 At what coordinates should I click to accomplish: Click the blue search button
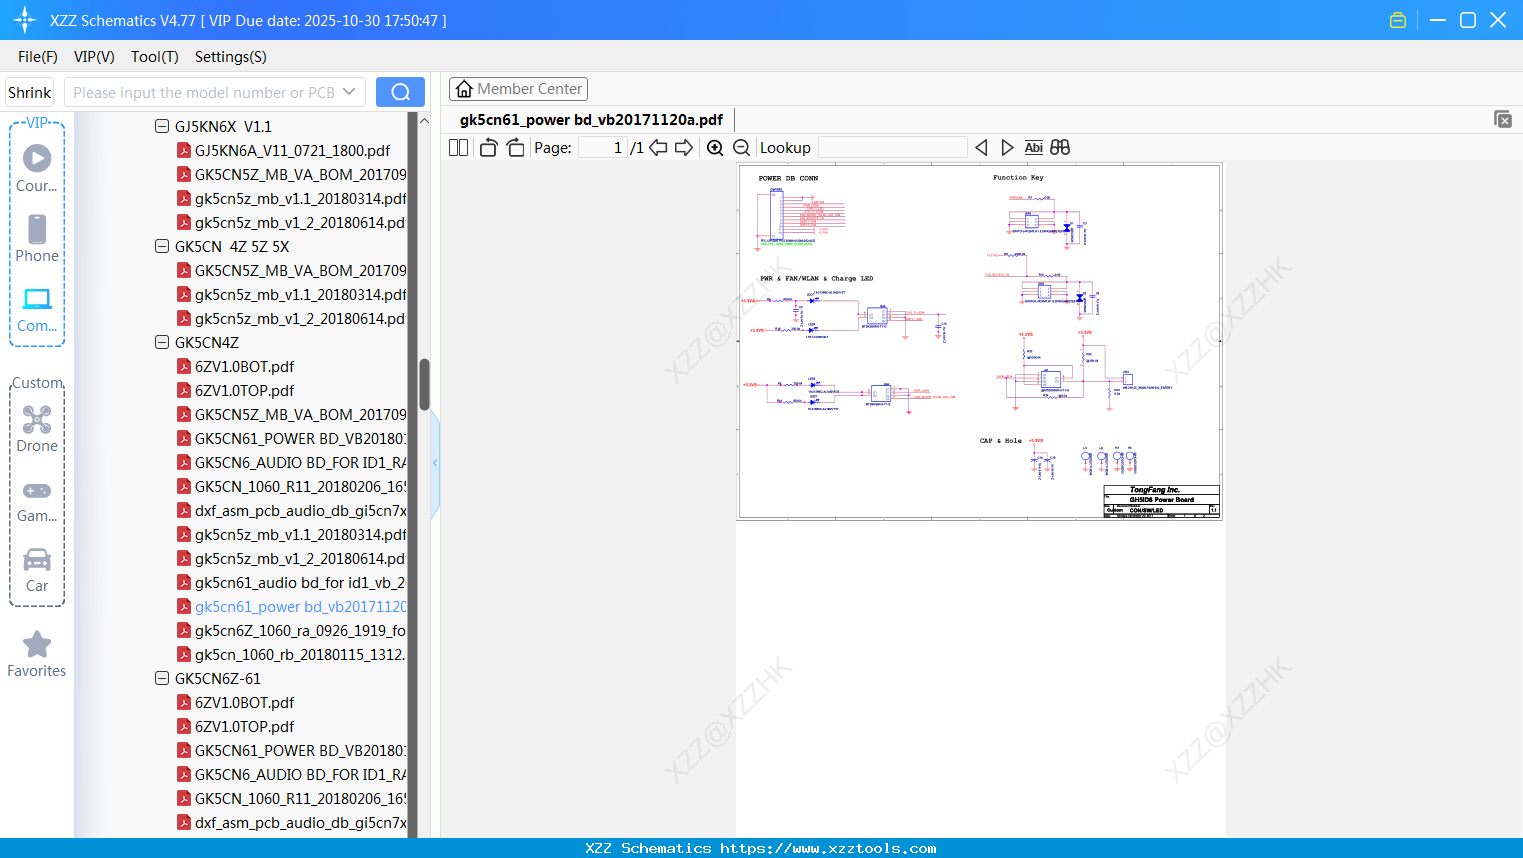pos(400,92)
